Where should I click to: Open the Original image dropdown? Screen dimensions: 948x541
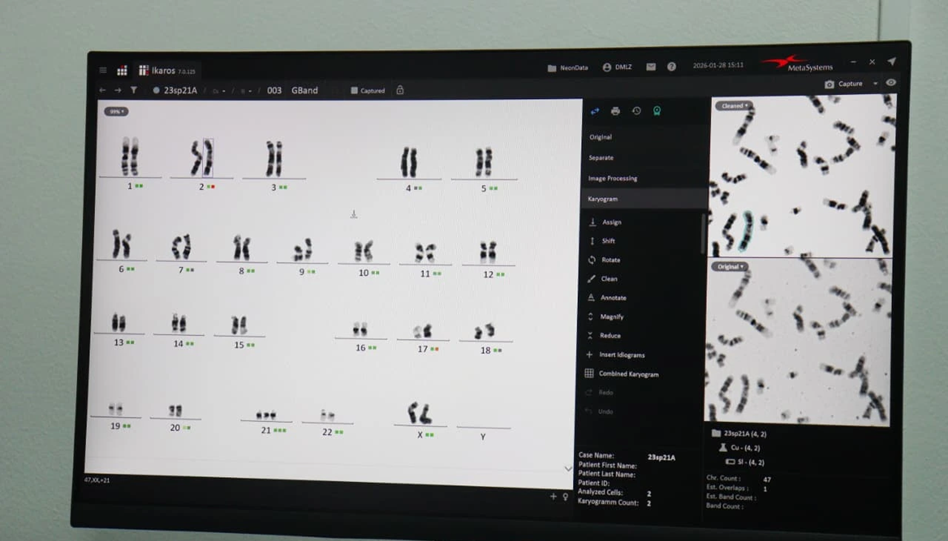pyautogui.click(x=729, y=267)
